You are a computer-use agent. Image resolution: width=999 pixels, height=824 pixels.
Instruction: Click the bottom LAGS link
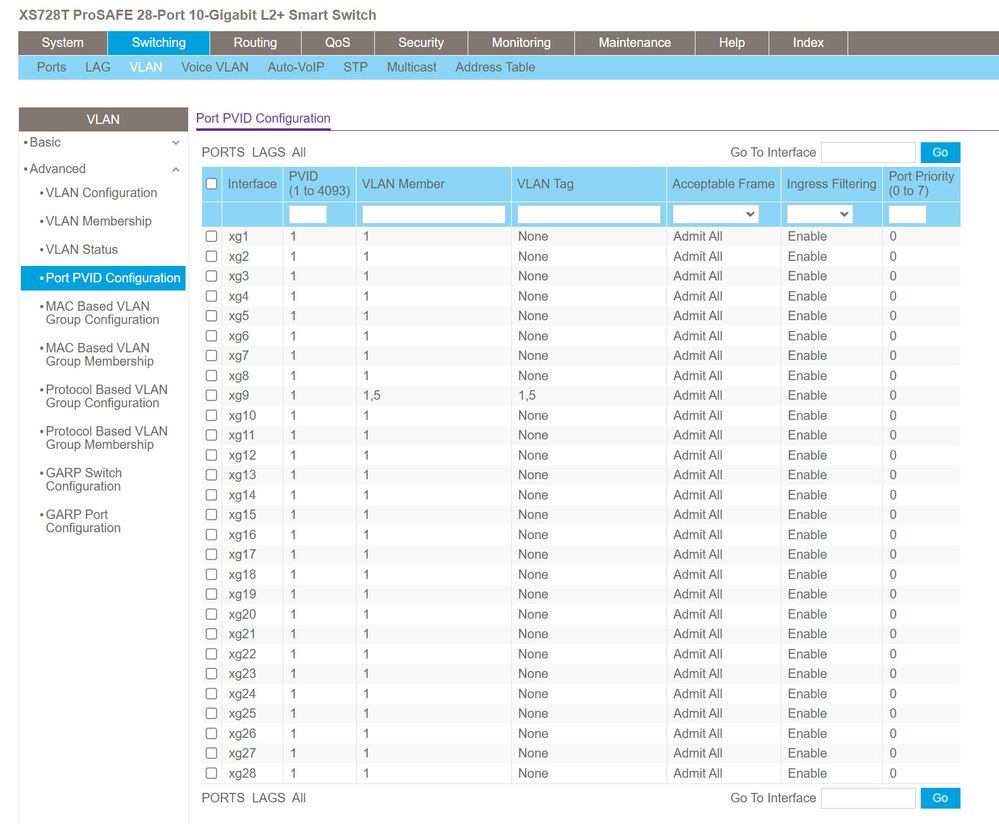click(268, 798)
